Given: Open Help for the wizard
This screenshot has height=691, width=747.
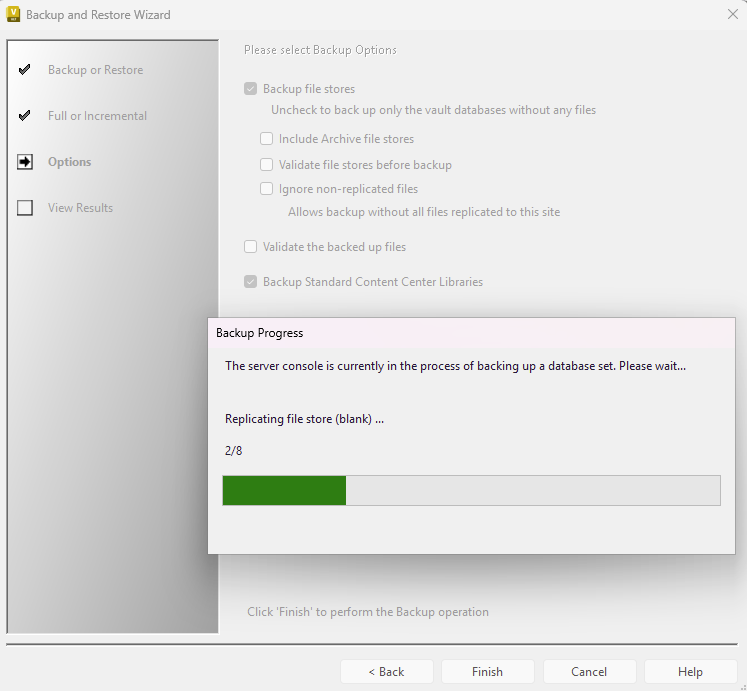Looking at the screenshot, I should 690,671.
